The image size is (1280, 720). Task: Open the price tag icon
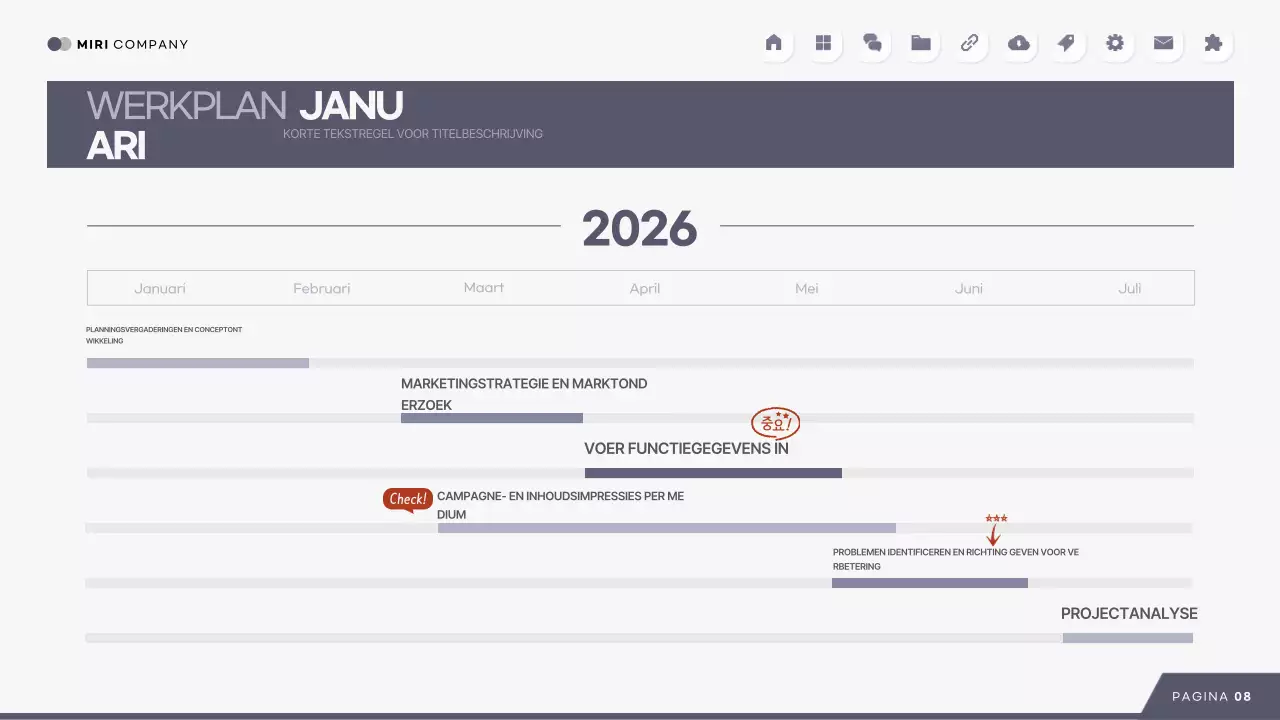click(x=1066, y=43)
